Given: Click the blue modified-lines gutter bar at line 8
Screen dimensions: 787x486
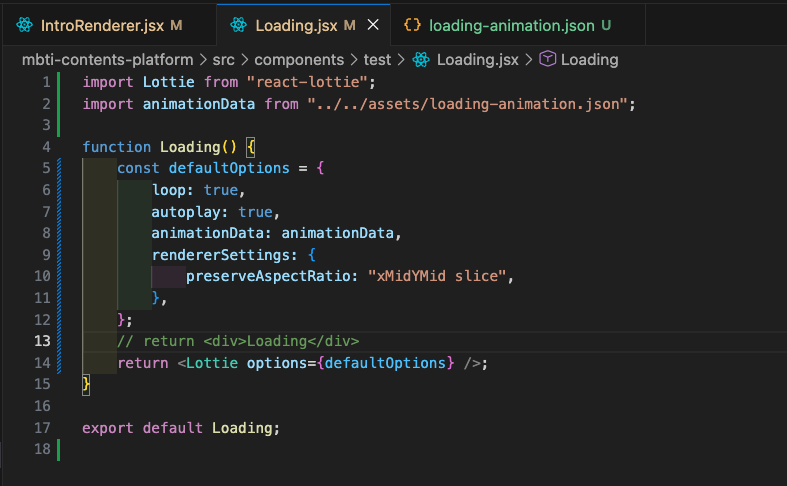Looking at the screenshot, I should 60,233.
